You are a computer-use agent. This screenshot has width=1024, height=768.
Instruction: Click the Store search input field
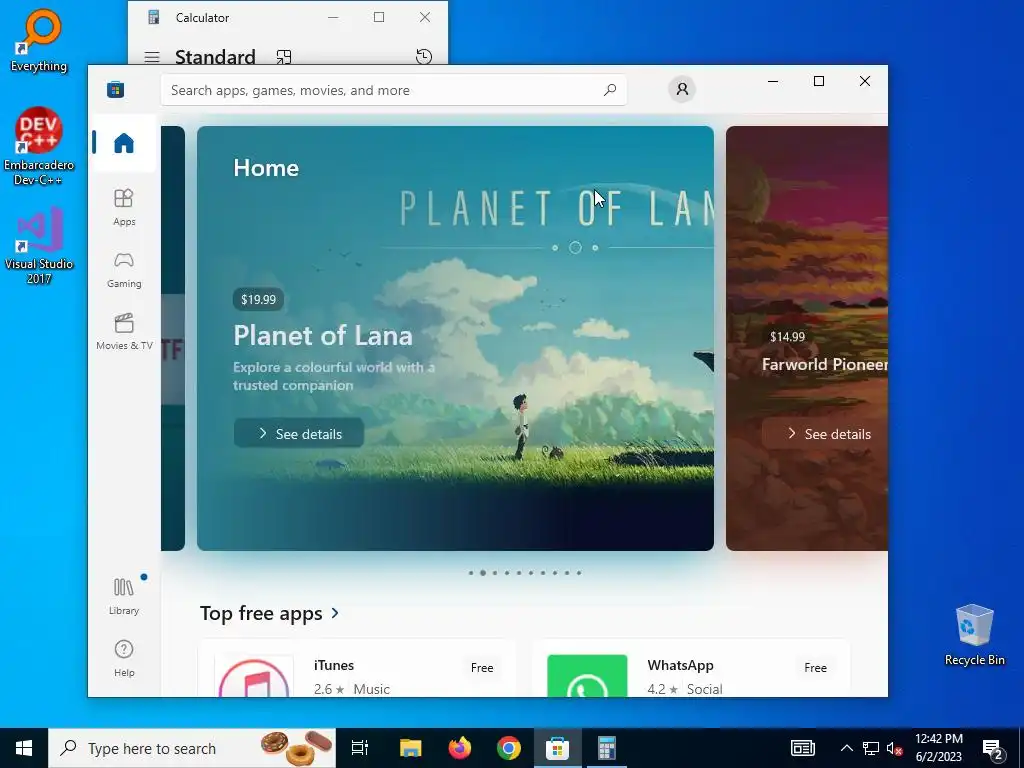394,90
